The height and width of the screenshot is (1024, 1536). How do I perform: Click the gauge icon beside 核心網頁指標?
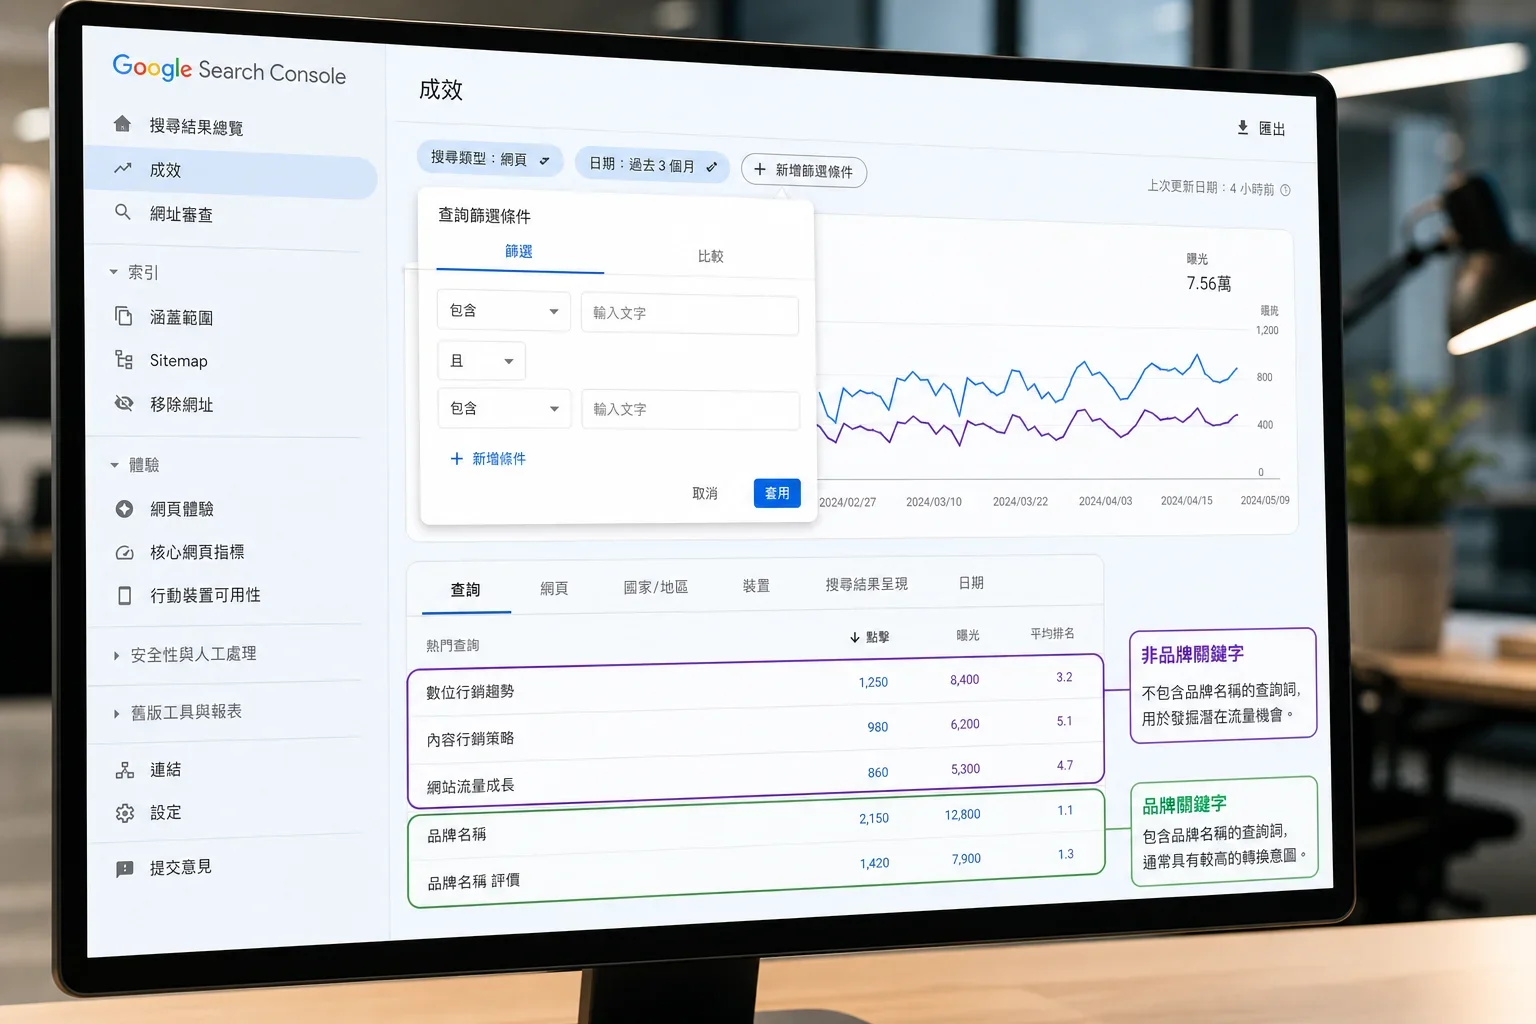pos(125,552)
